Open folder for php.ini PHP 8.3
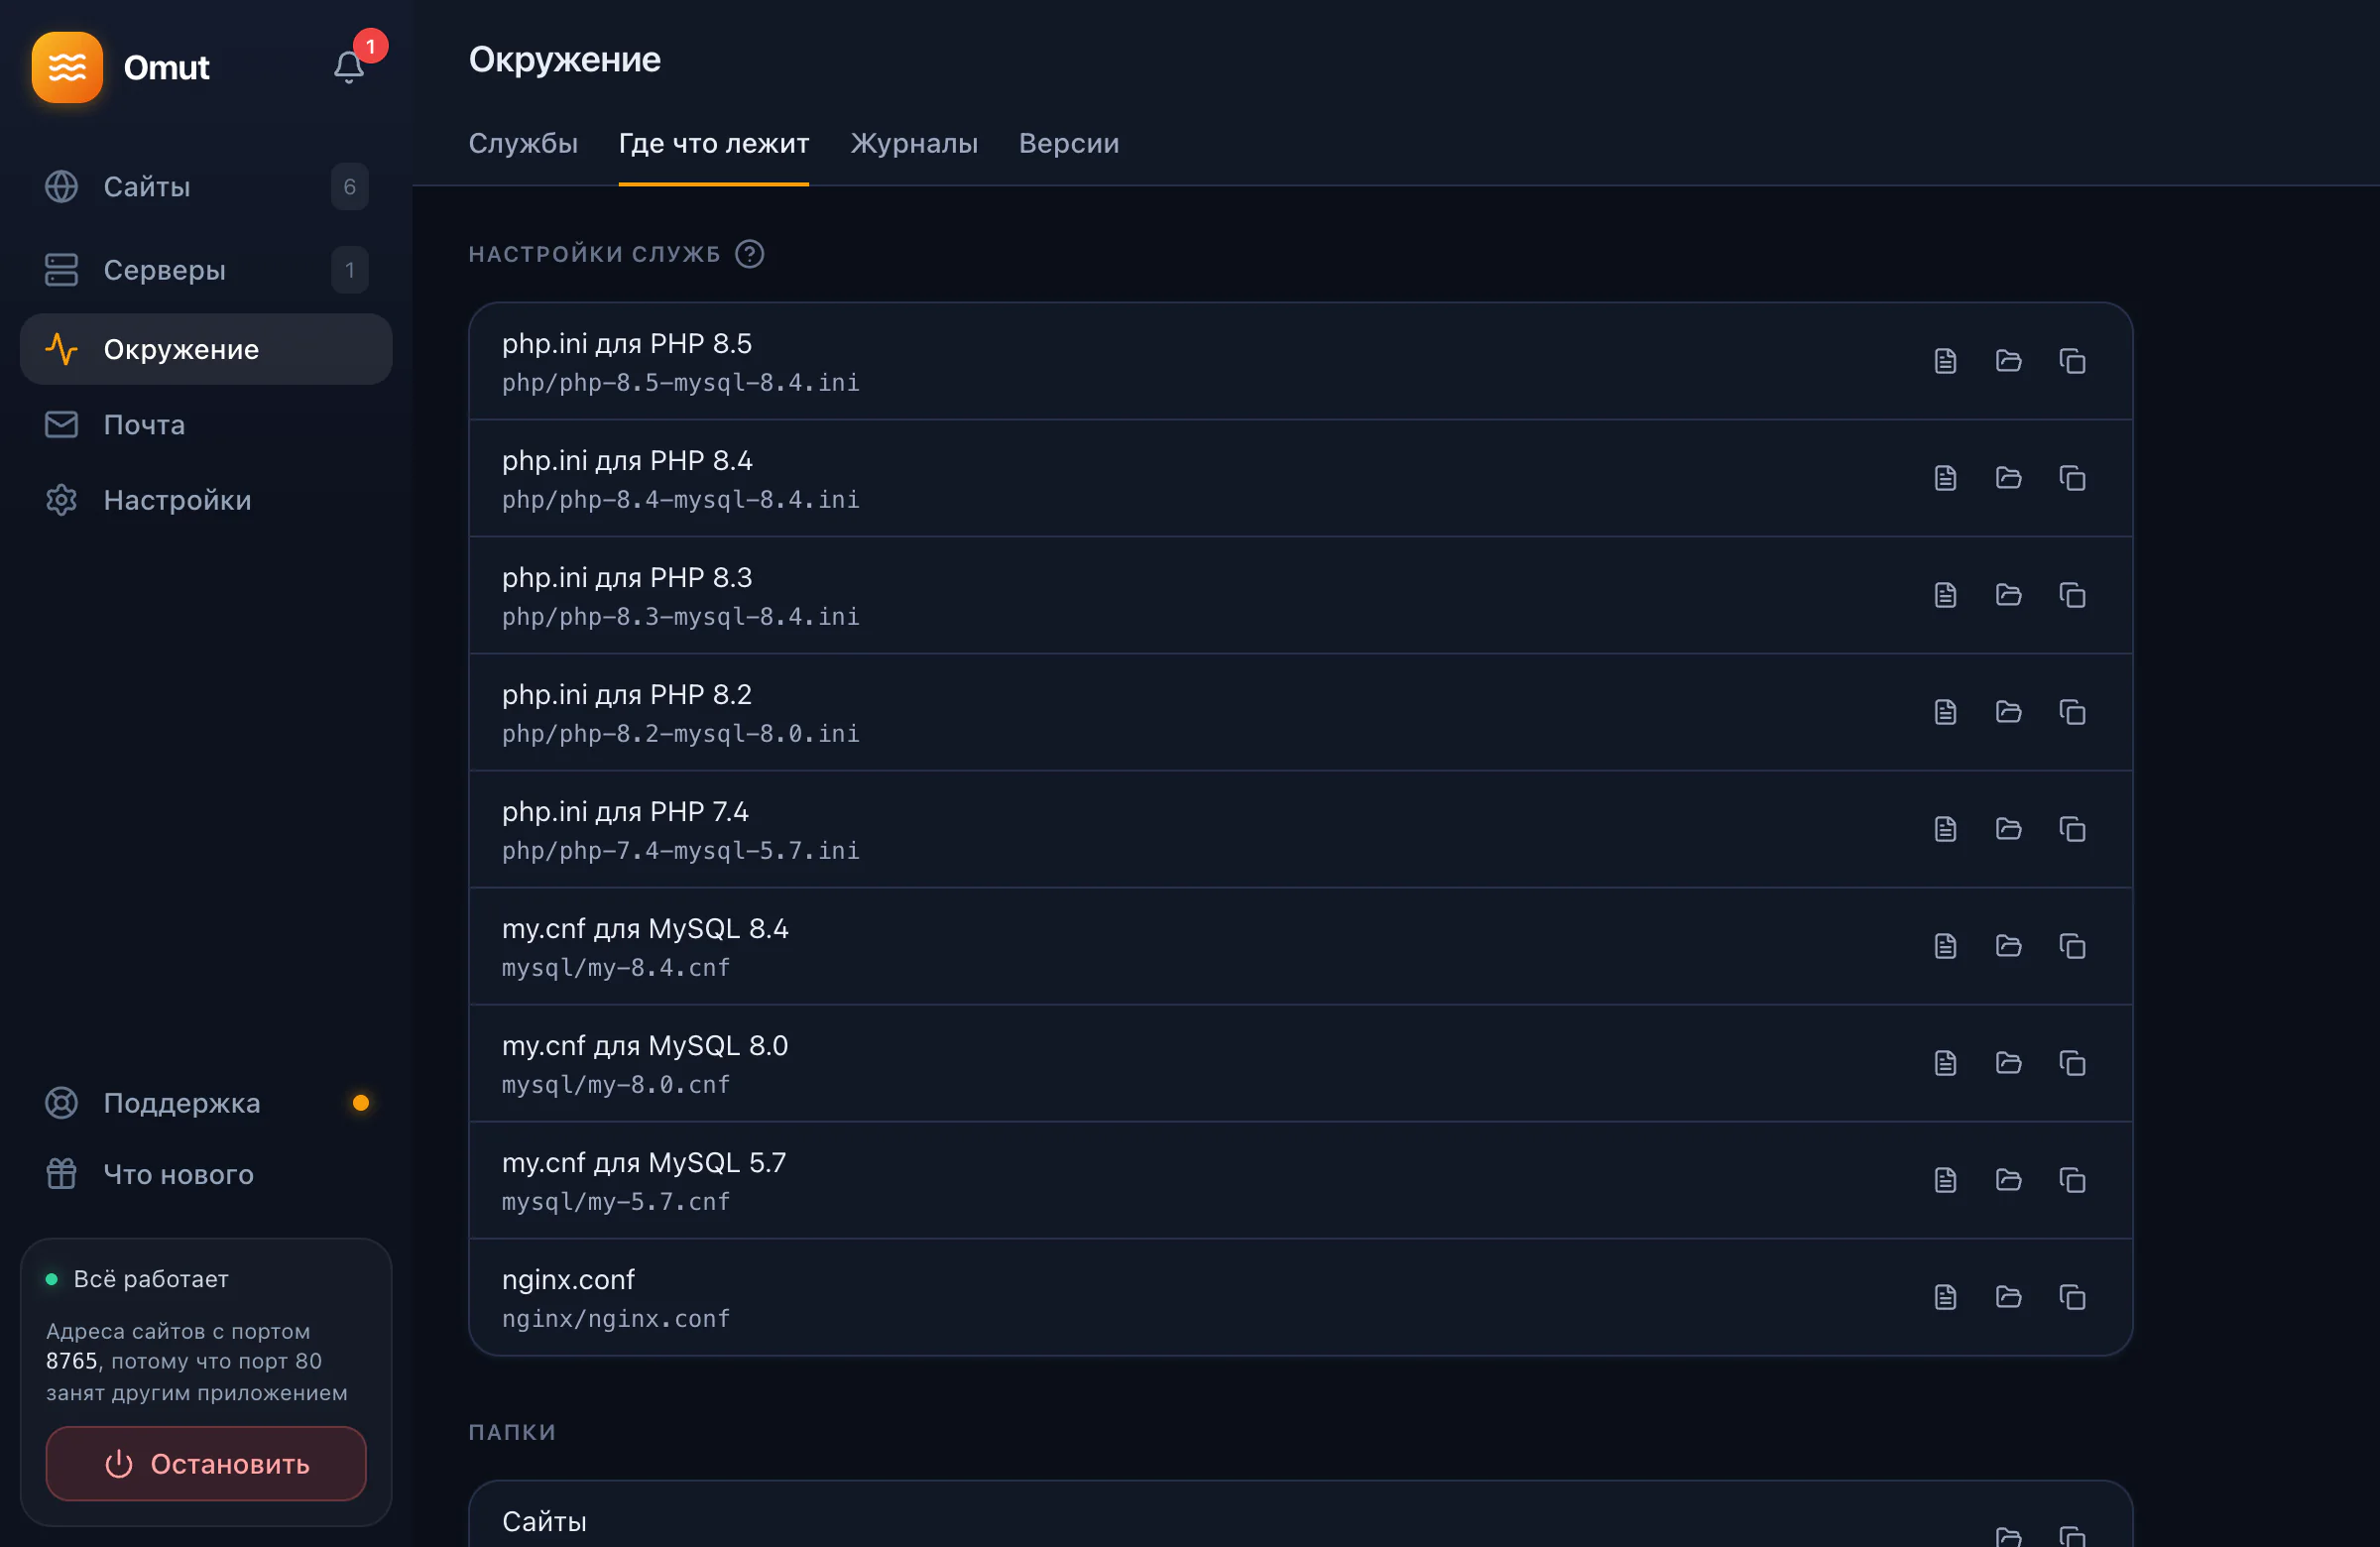 click(2008, 595)
